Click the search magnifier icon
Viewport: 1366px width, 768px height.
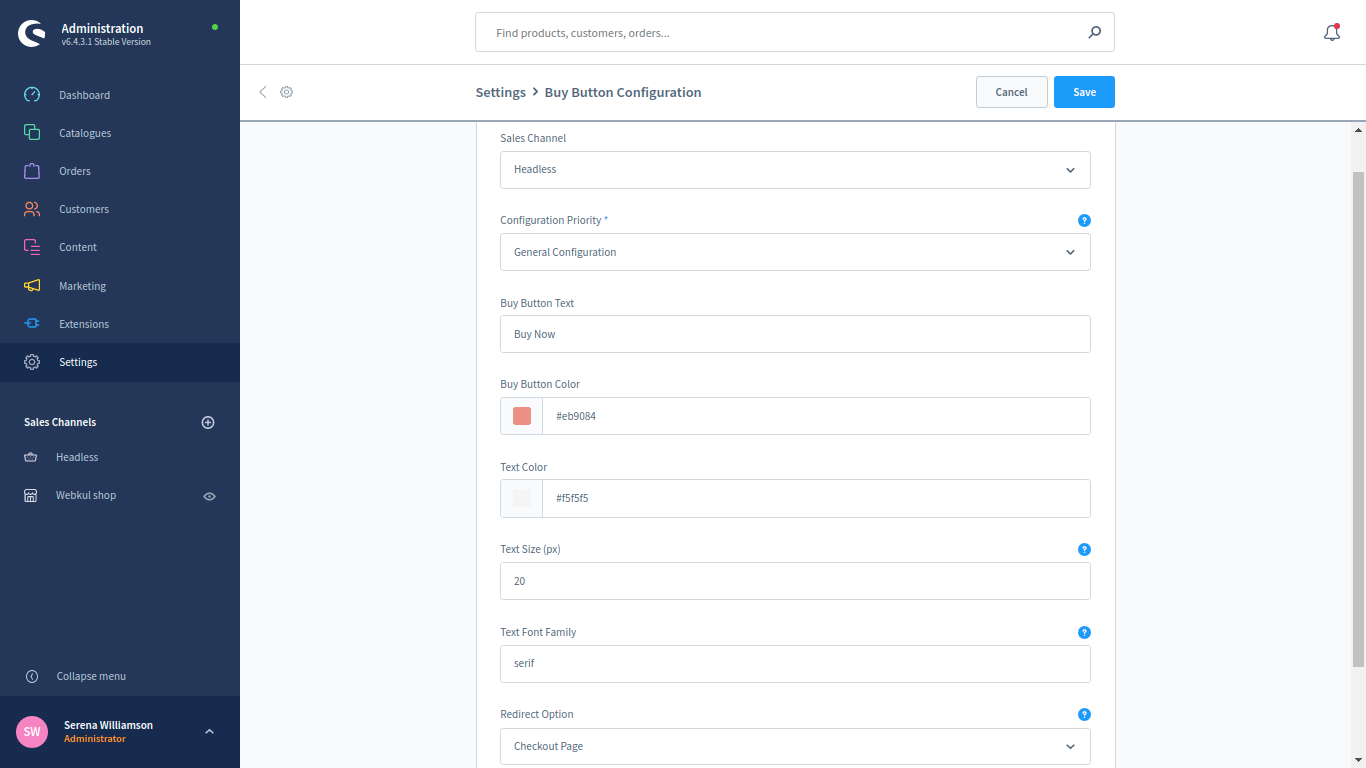1094,32
